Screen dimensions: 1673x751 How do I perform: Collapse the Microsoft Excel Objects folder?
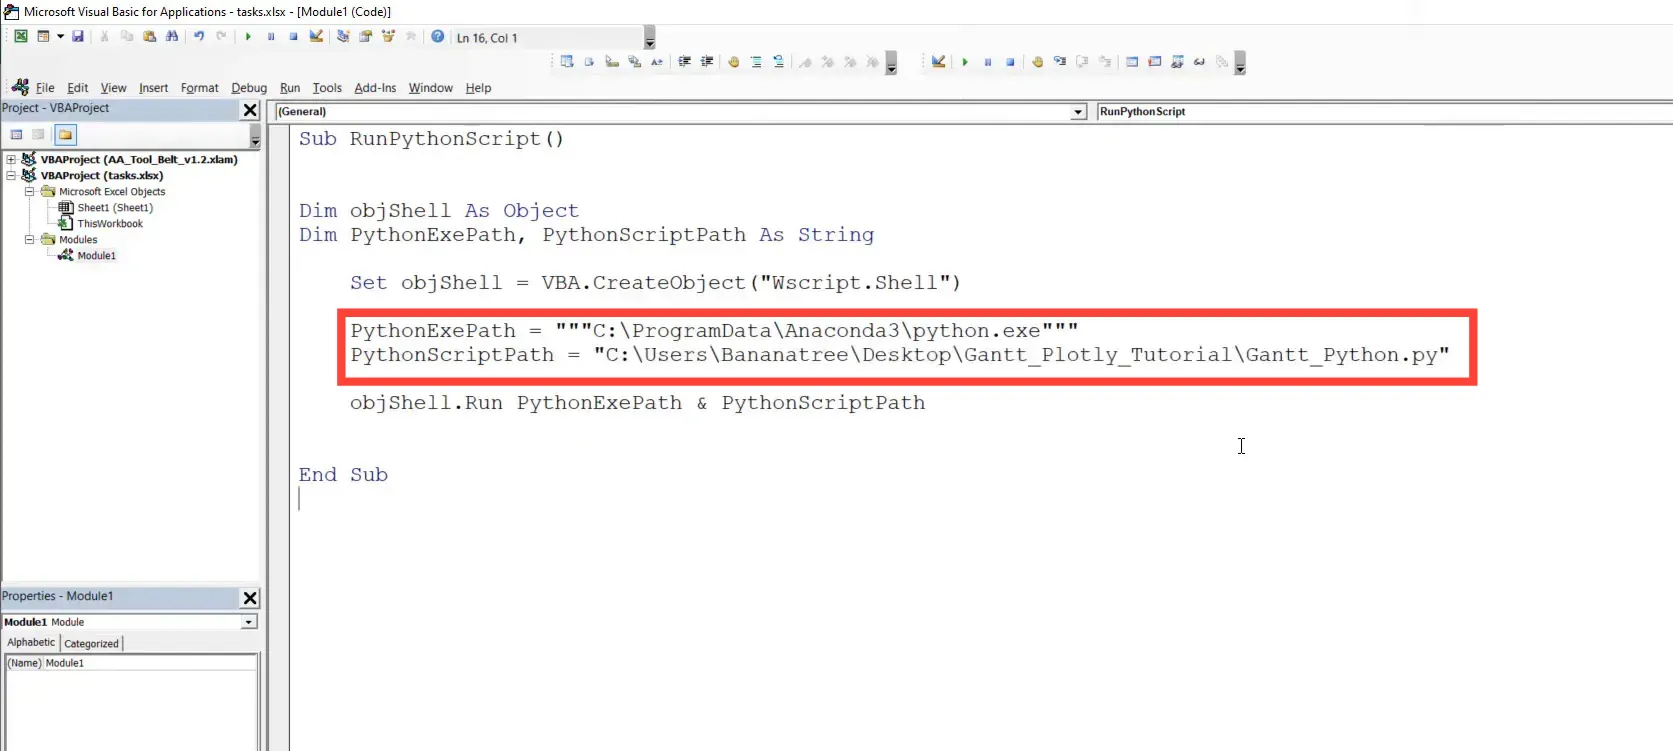(30, 191)
